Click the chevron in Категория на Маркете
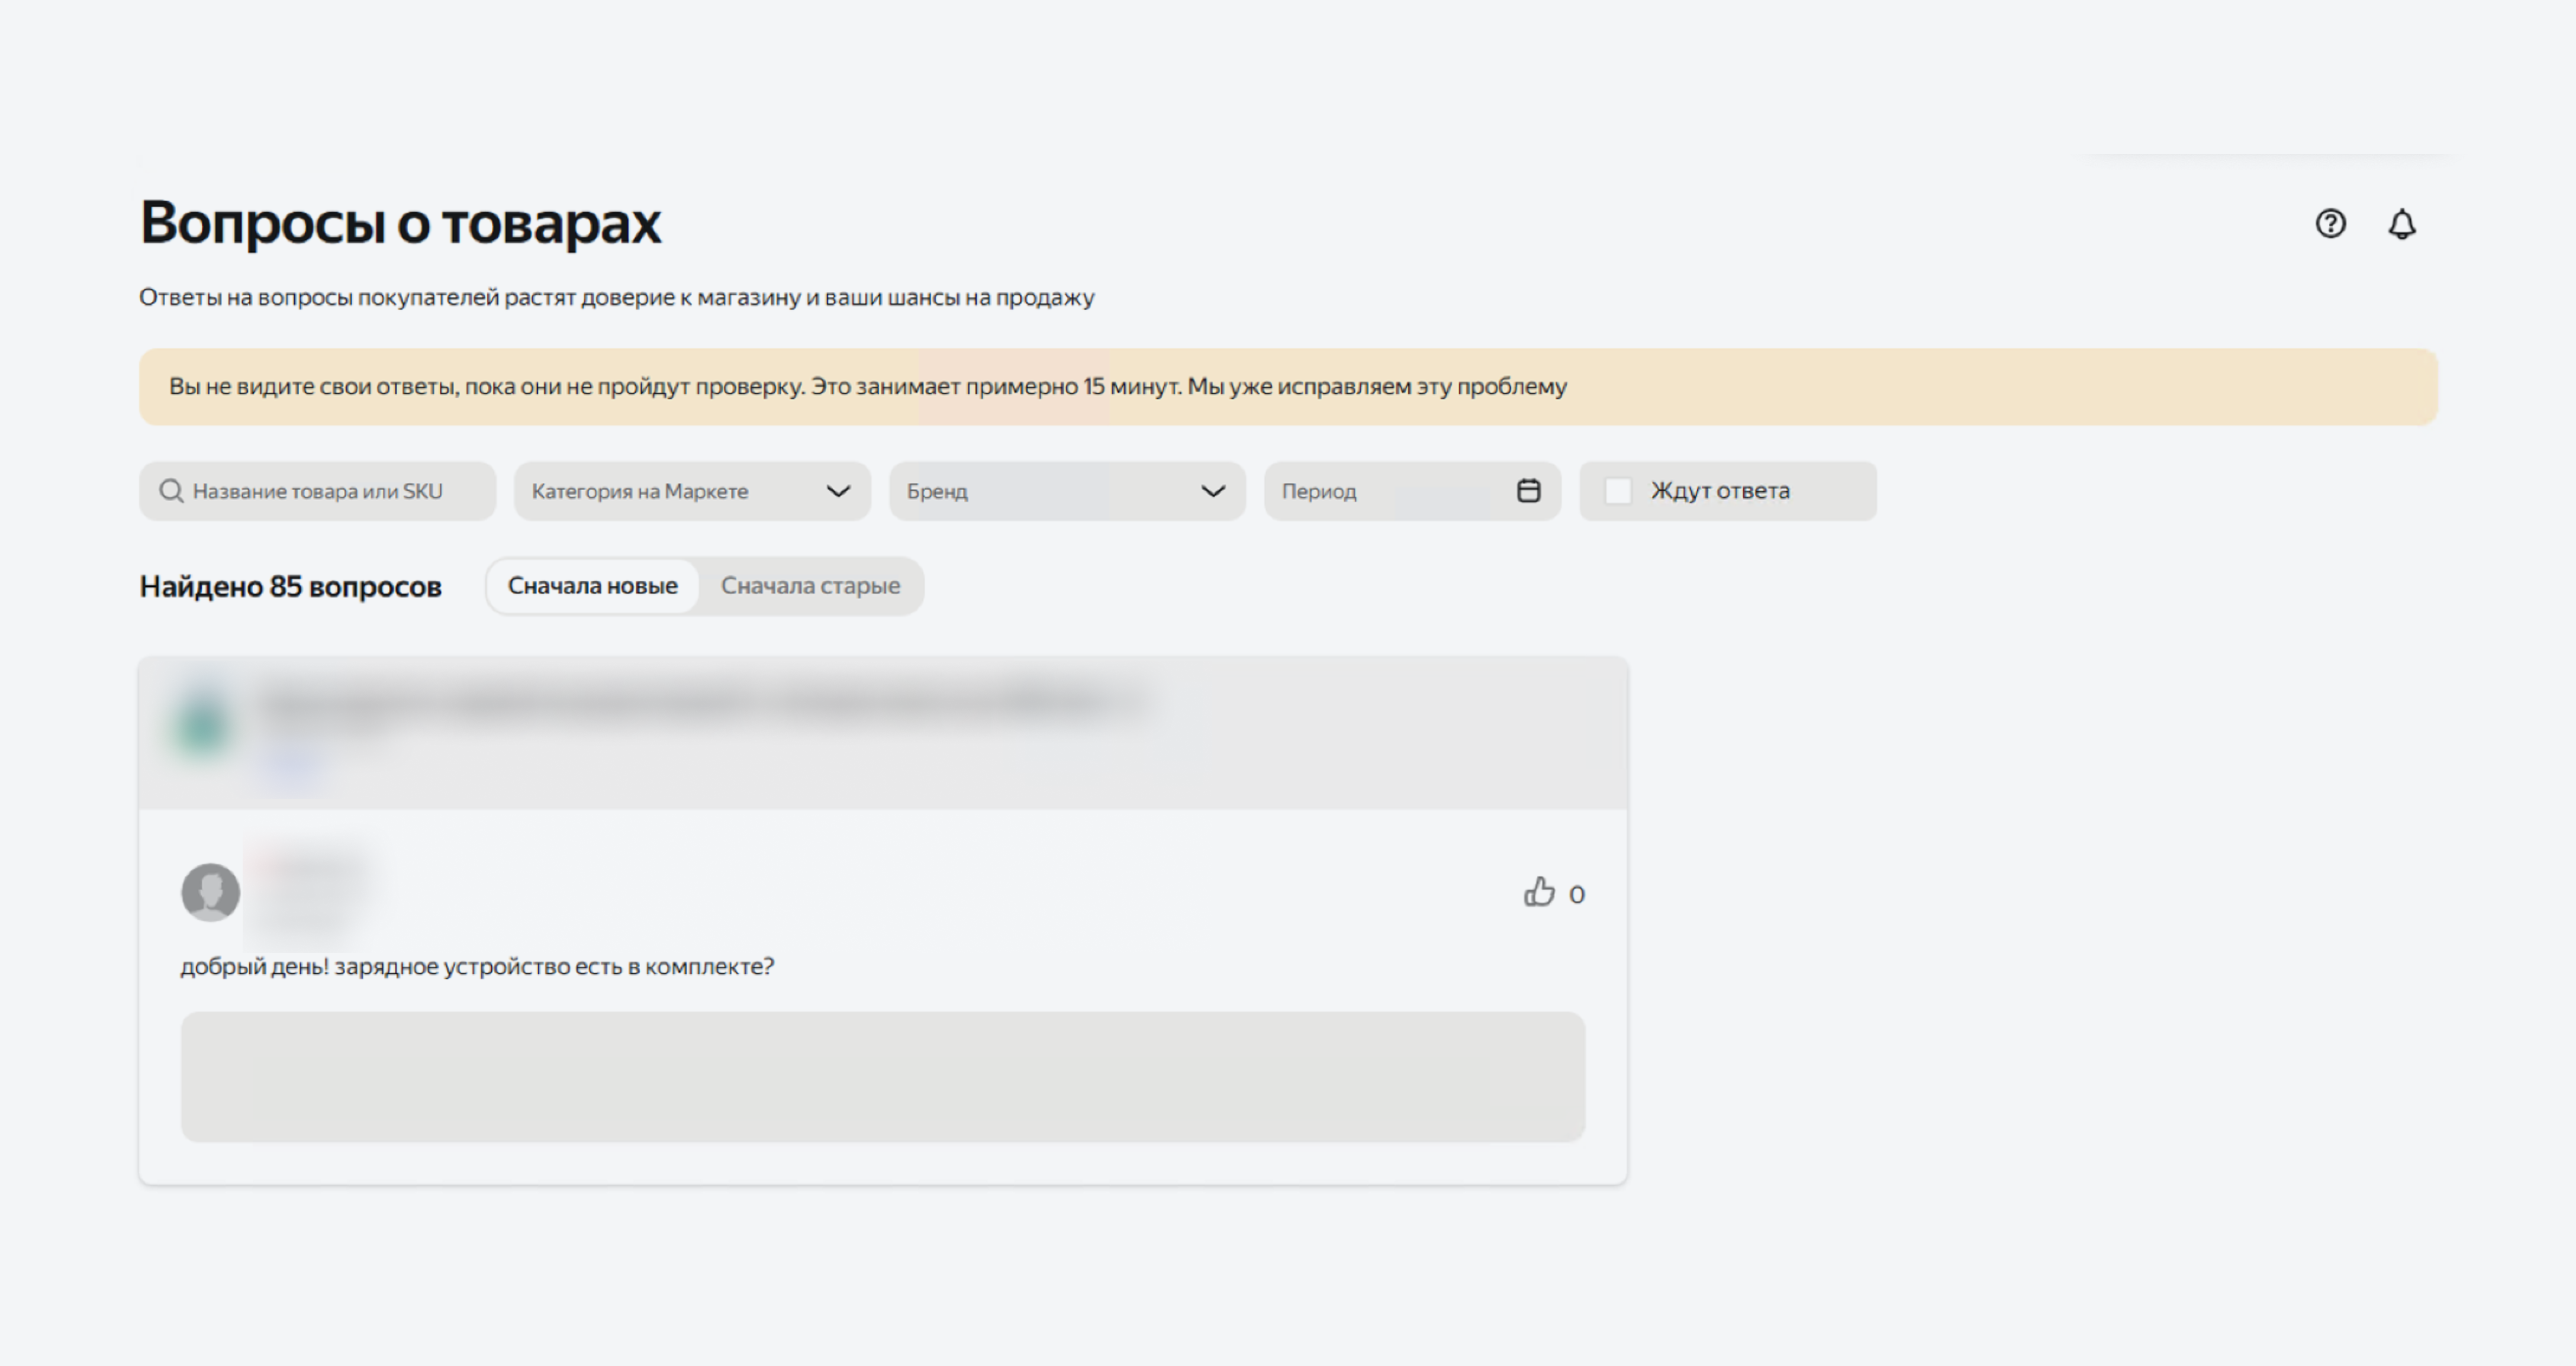Viewport: 2576px width, 1366px height. 838,491
